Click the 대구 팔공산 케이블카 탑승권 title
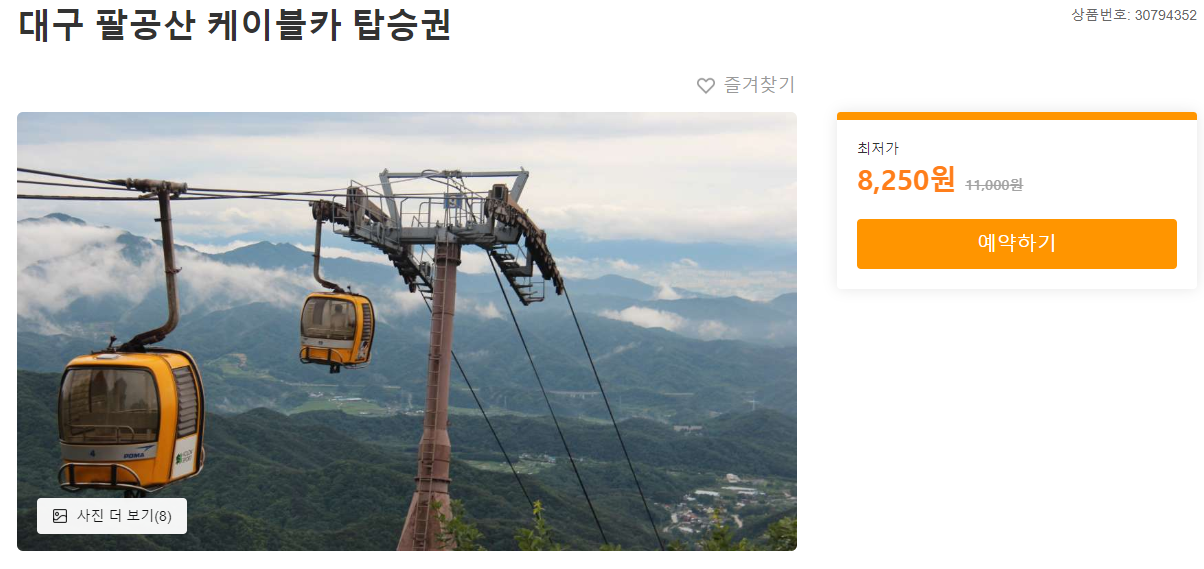Screen dimensions: 1204x569 (x=235, y=24)
